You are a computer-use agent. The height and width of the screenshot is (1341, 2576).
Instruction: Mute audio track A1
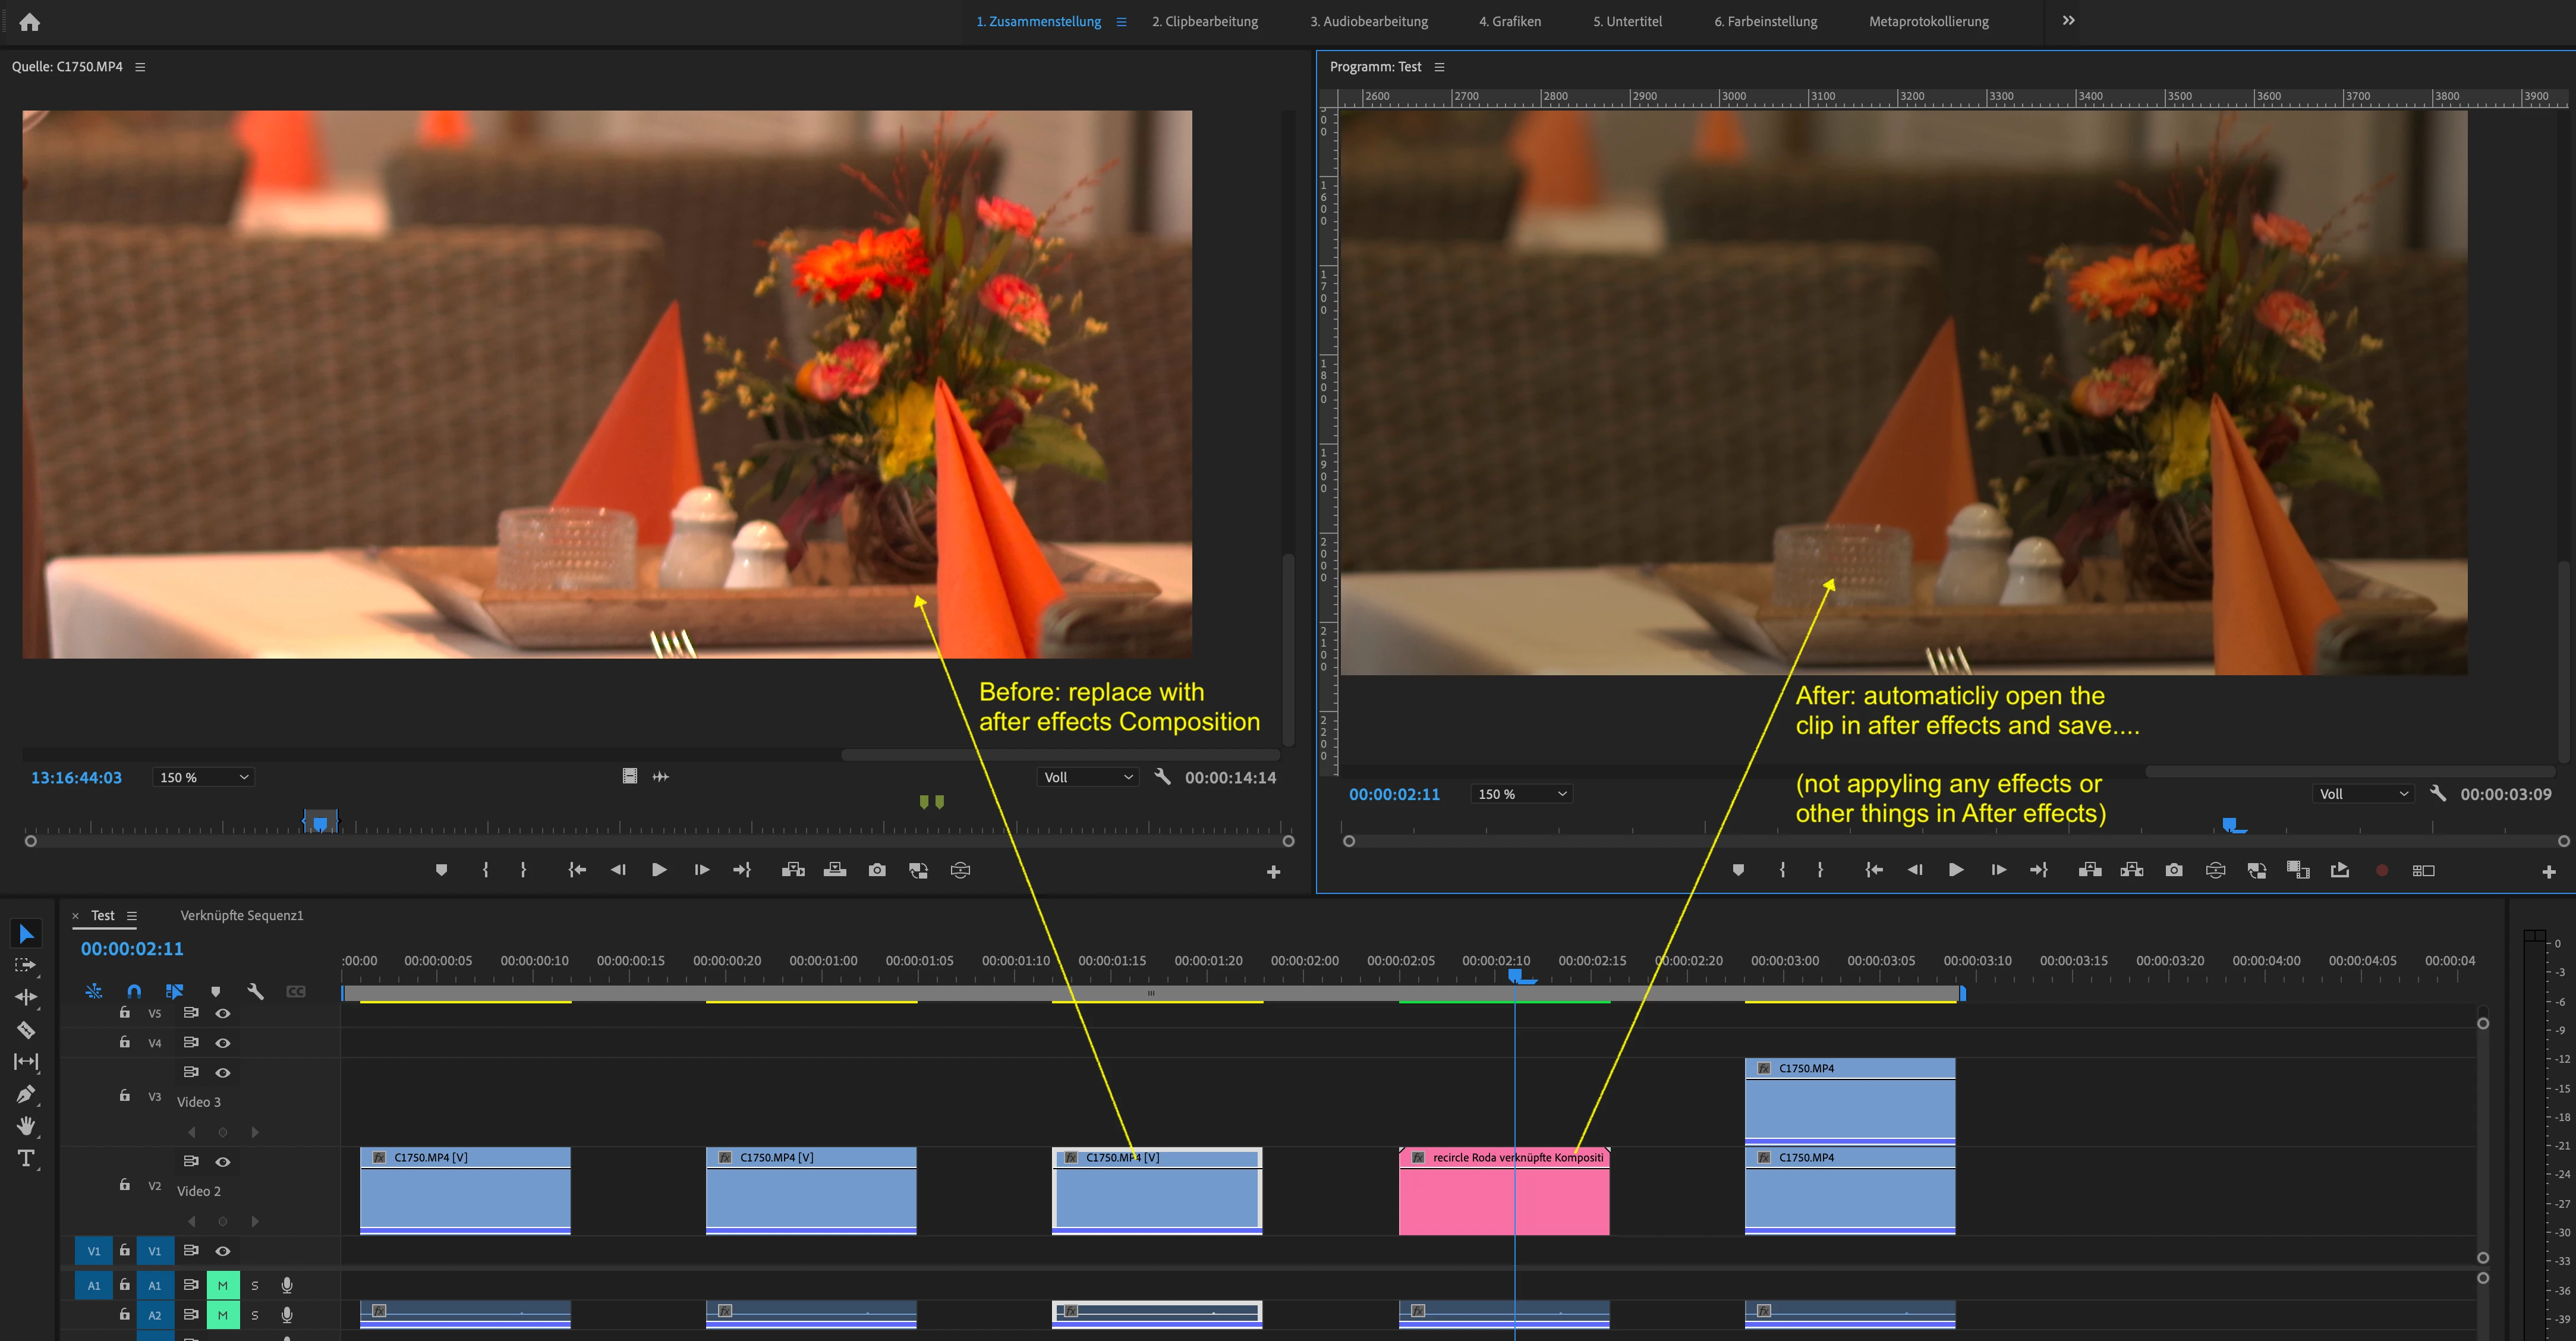(x=223, y=1285)
